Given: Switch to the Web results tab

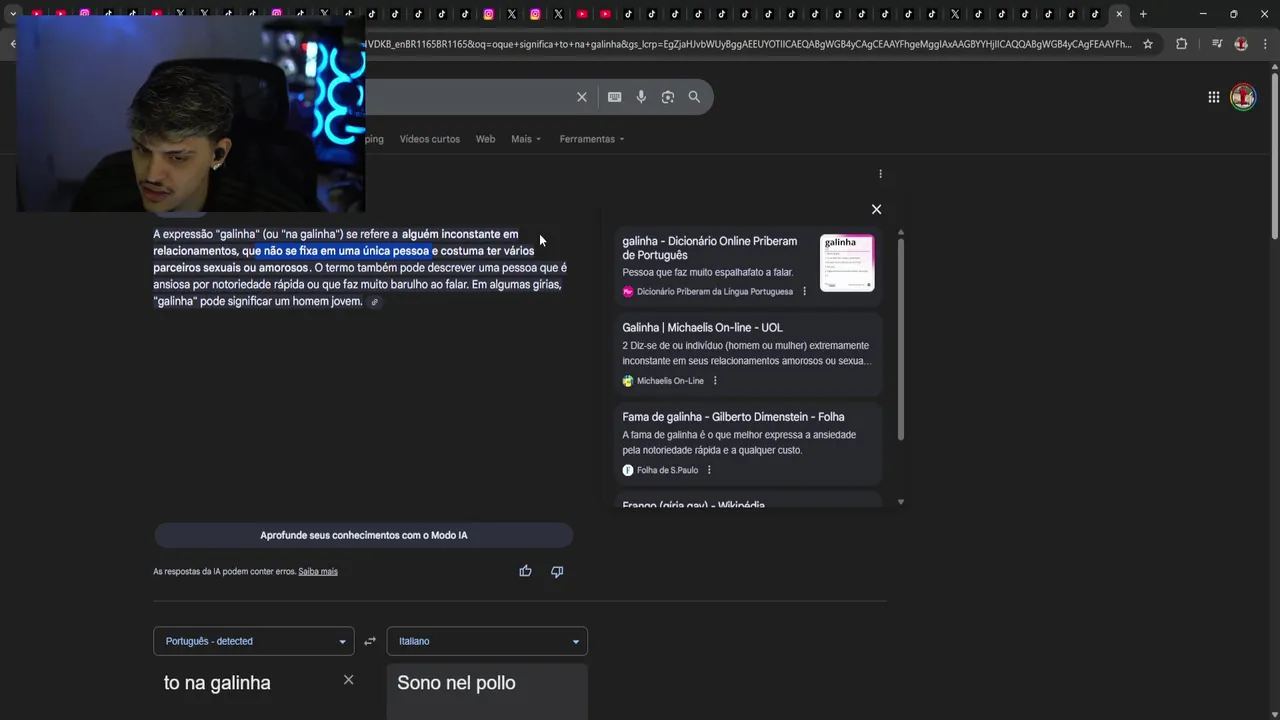Looking at the screenshot, I should tap(485, 139).
